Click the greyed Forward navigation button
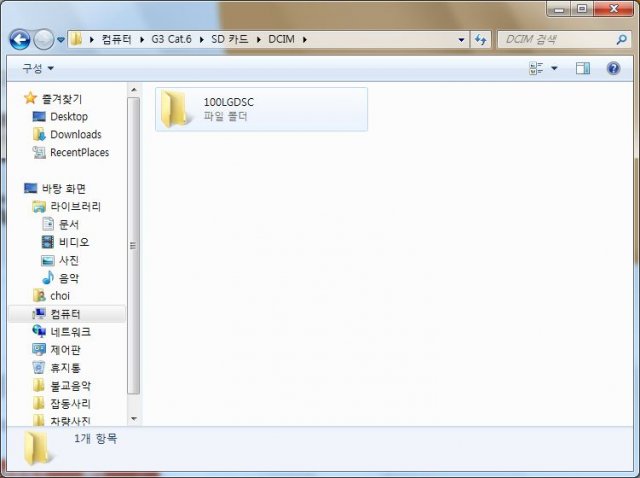This screenshot has width=640, height=478. coord(43,40)
